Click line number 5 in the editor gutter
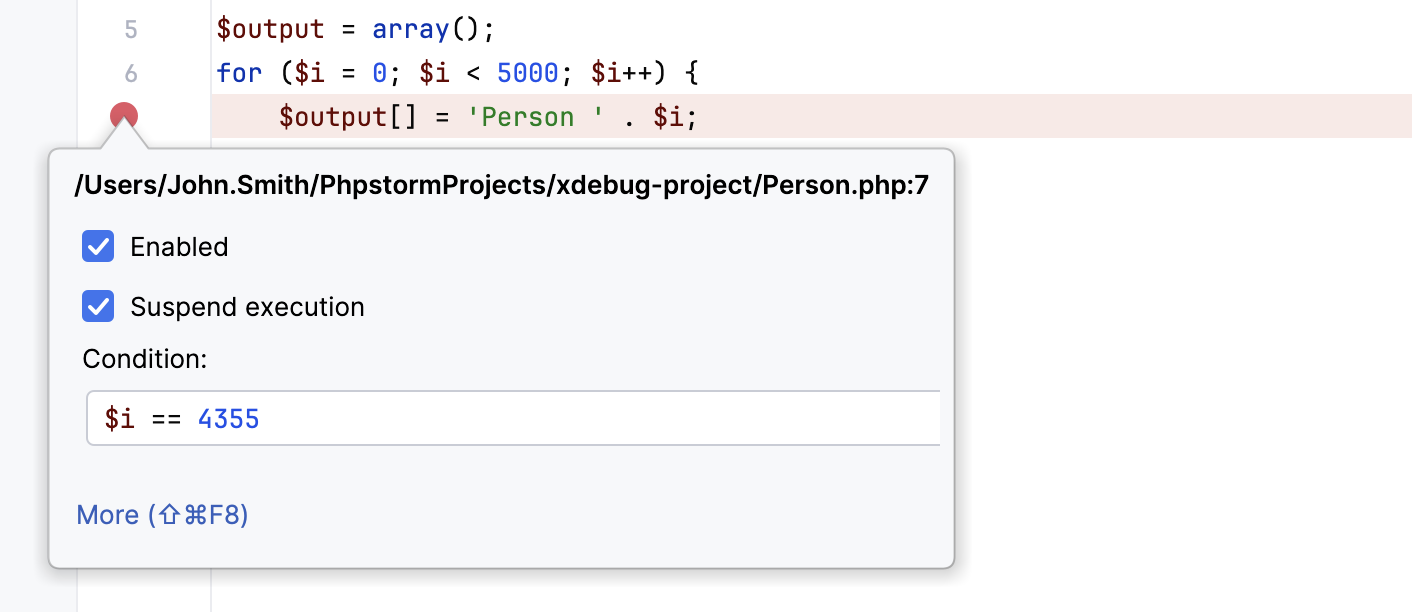 (x=131, y=29)
